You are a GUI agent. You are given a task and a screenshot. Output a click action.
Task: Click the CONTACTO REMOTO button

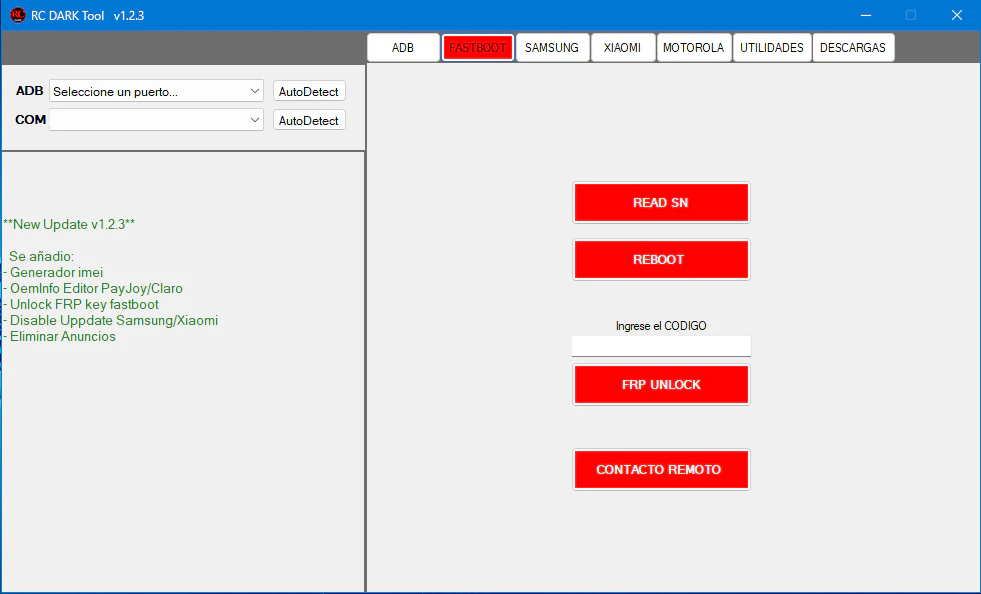[x=661, y=469]
